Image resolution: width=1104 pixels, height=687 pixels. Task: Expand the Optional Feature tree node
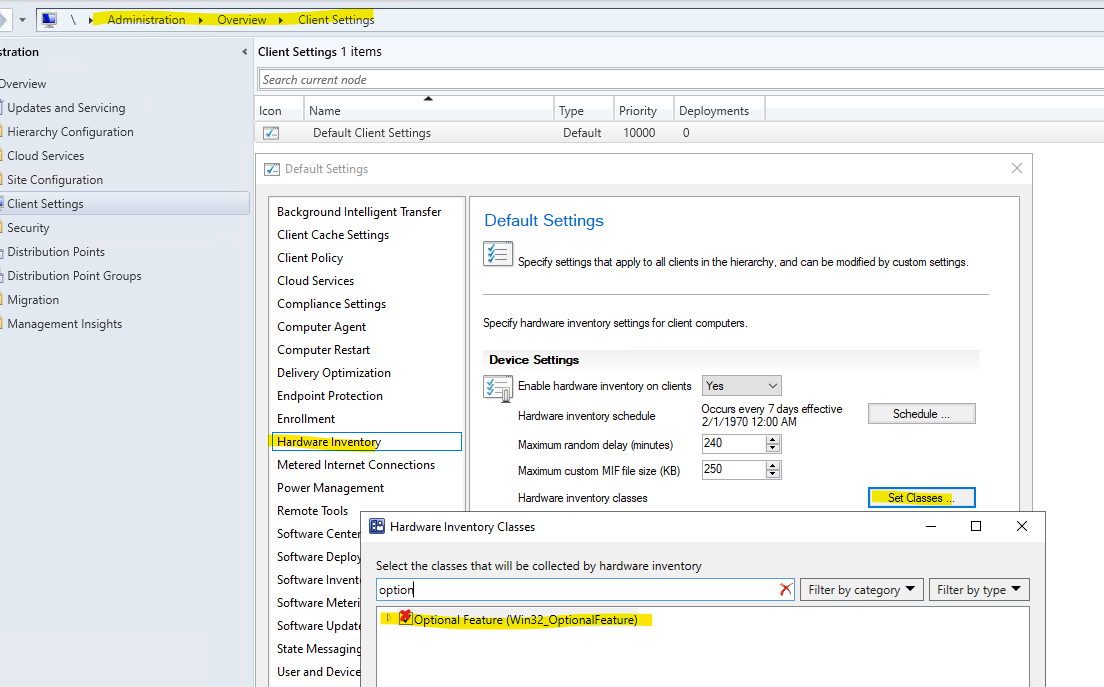pos(388,618)
